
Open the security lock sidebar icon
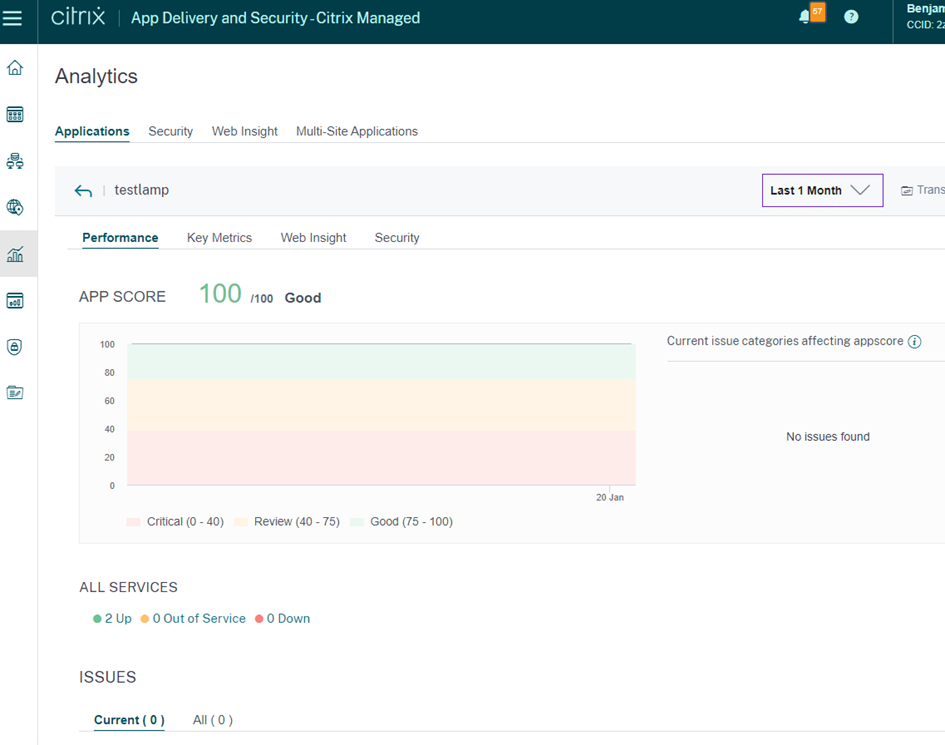tap(15, 347)
